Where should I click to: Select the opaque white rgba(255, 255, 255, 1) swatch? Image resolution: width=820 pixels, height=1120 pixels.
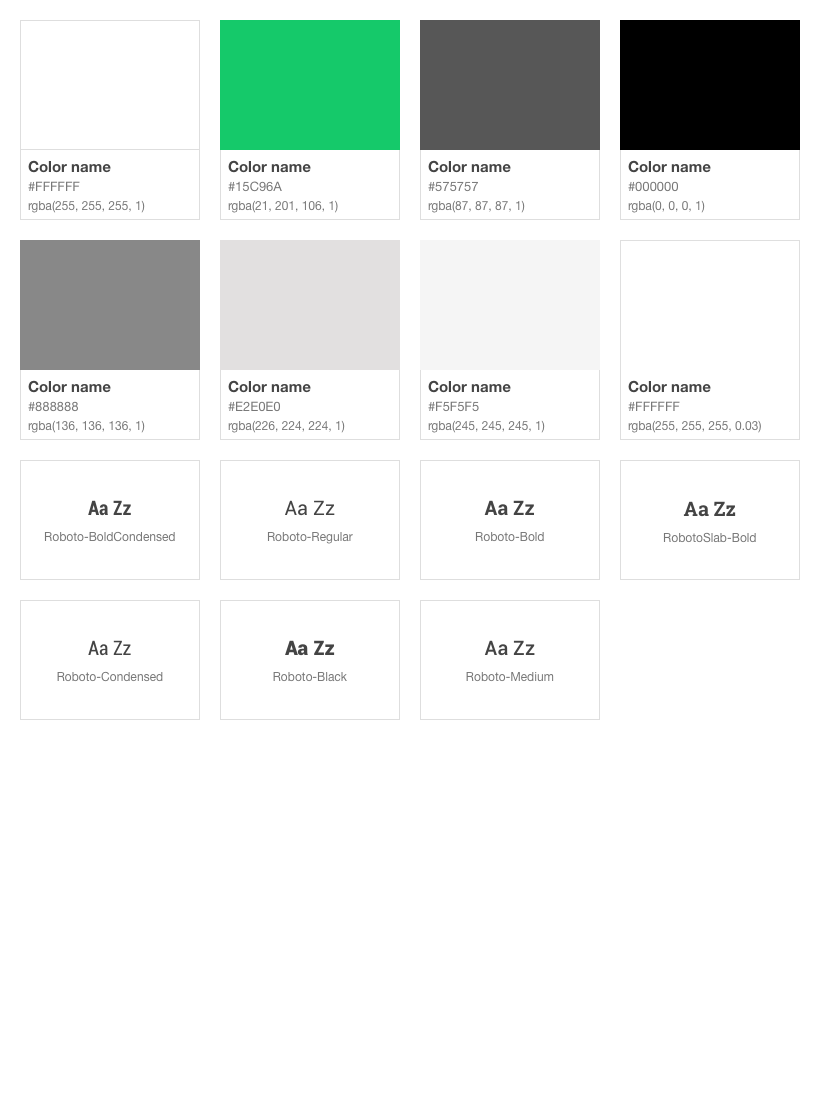pos(110,85)
